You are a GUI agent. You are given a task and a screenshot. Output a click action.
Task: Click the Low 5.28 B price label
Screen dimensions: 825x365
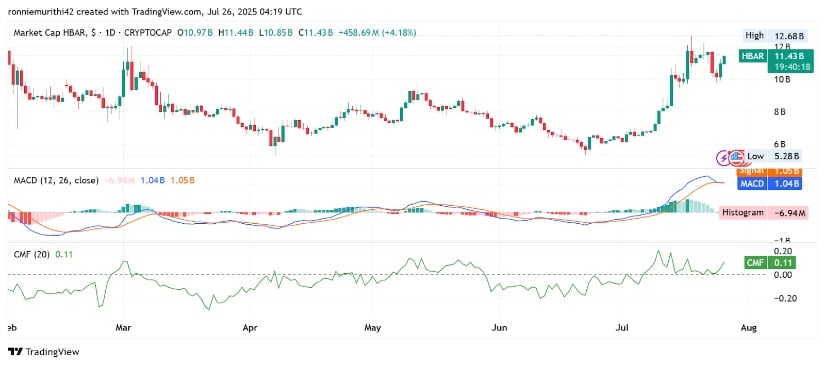click(773, 156)
